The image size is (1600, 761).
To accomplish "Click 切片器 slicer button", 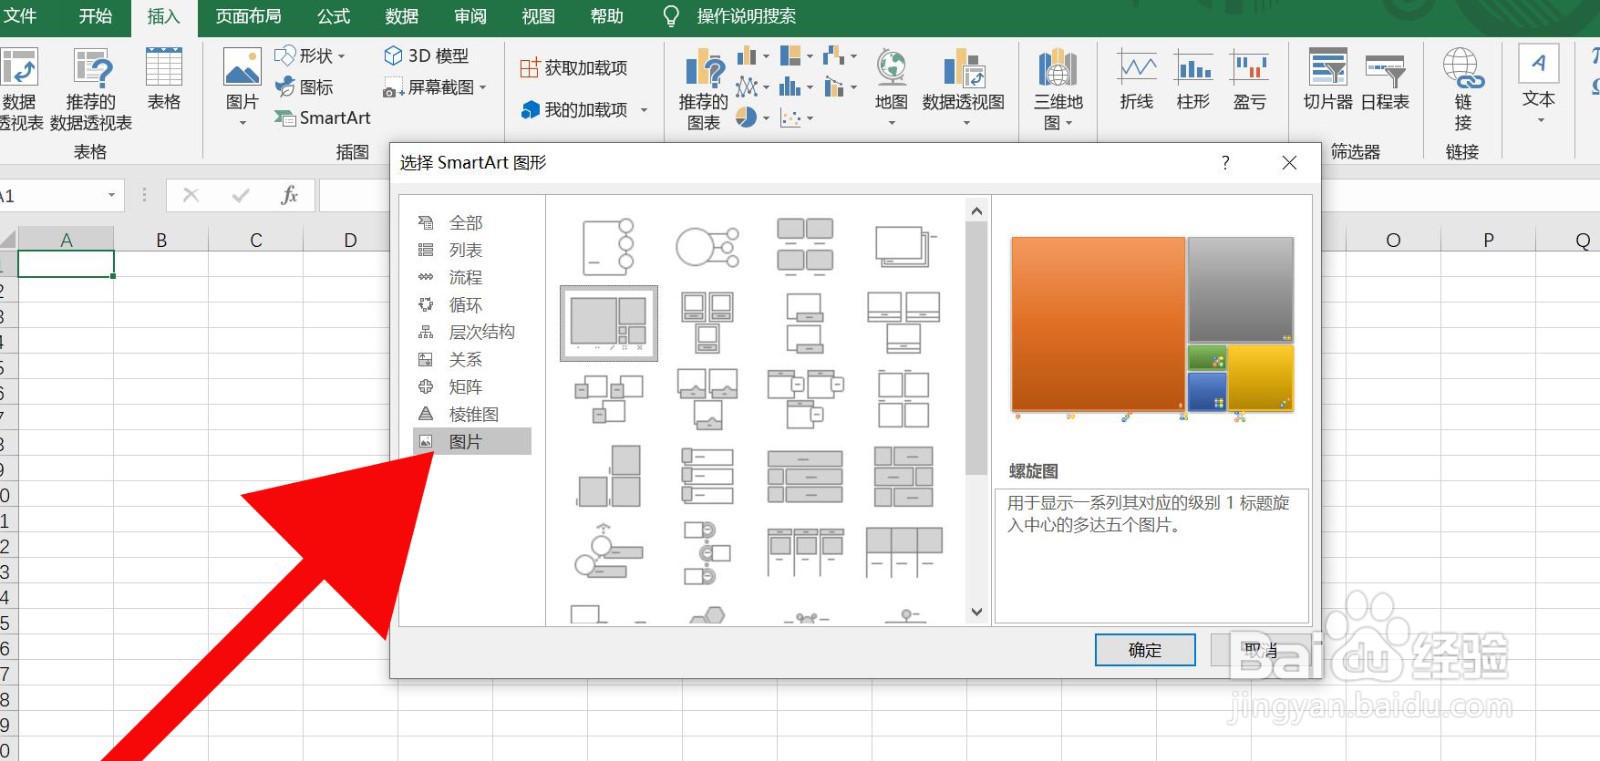I will click(x=1328, y=80).
